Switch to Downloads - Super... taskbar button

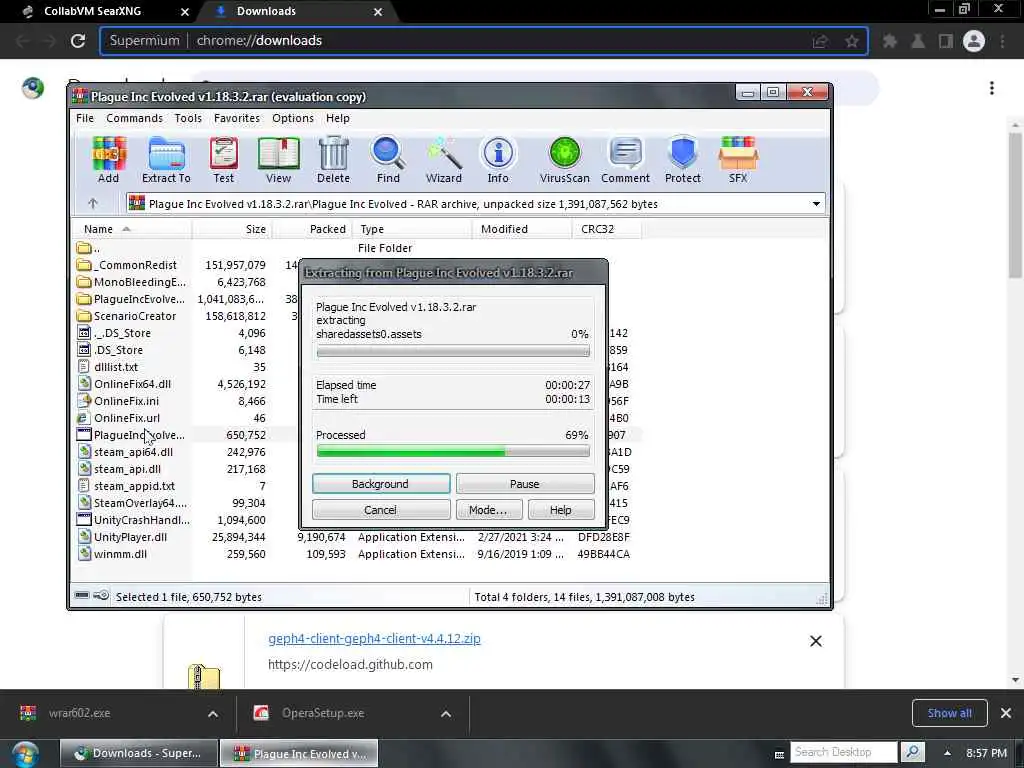point(138,754)
